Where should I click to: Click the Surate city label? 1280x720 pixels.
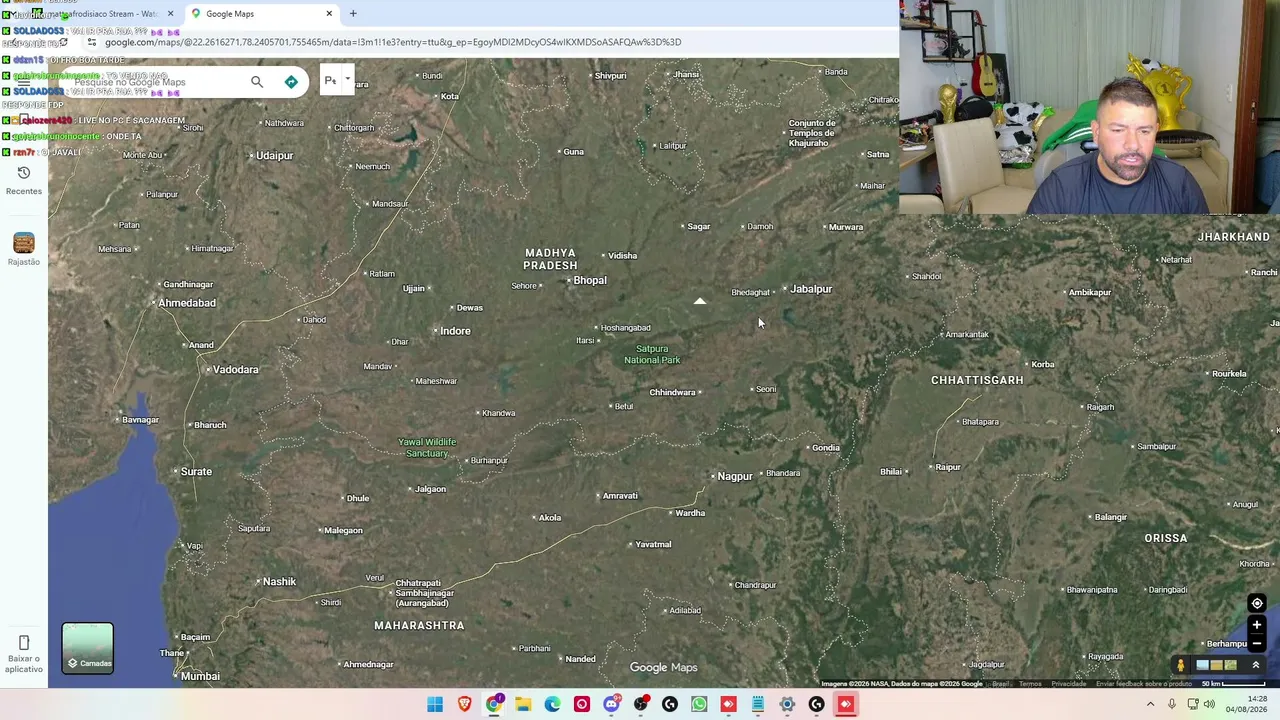point(196,471)
